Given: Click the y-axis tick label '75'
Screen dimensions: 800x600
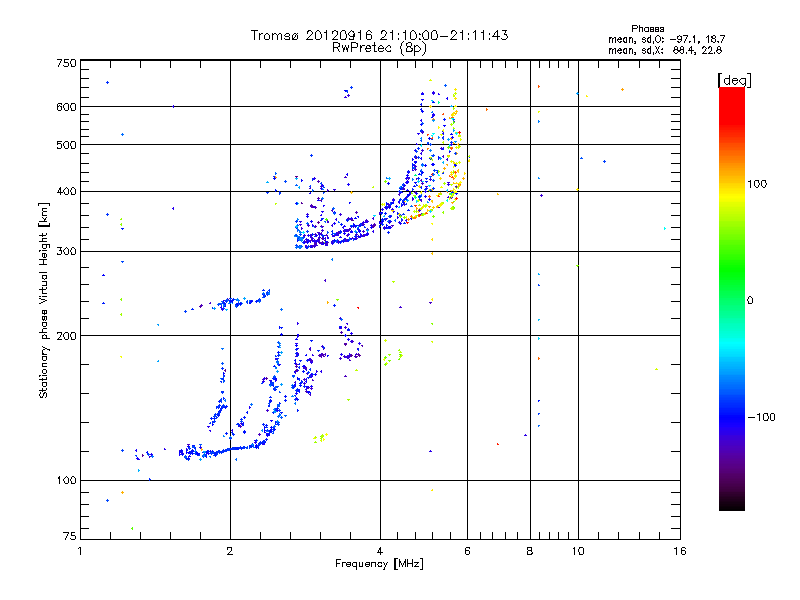Looking at the screenshot, I should [70, 536].
